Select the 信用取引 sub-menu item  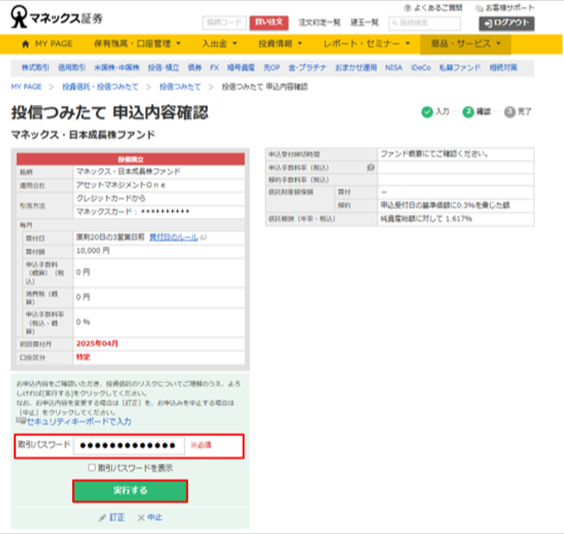[x=72, y=68]
